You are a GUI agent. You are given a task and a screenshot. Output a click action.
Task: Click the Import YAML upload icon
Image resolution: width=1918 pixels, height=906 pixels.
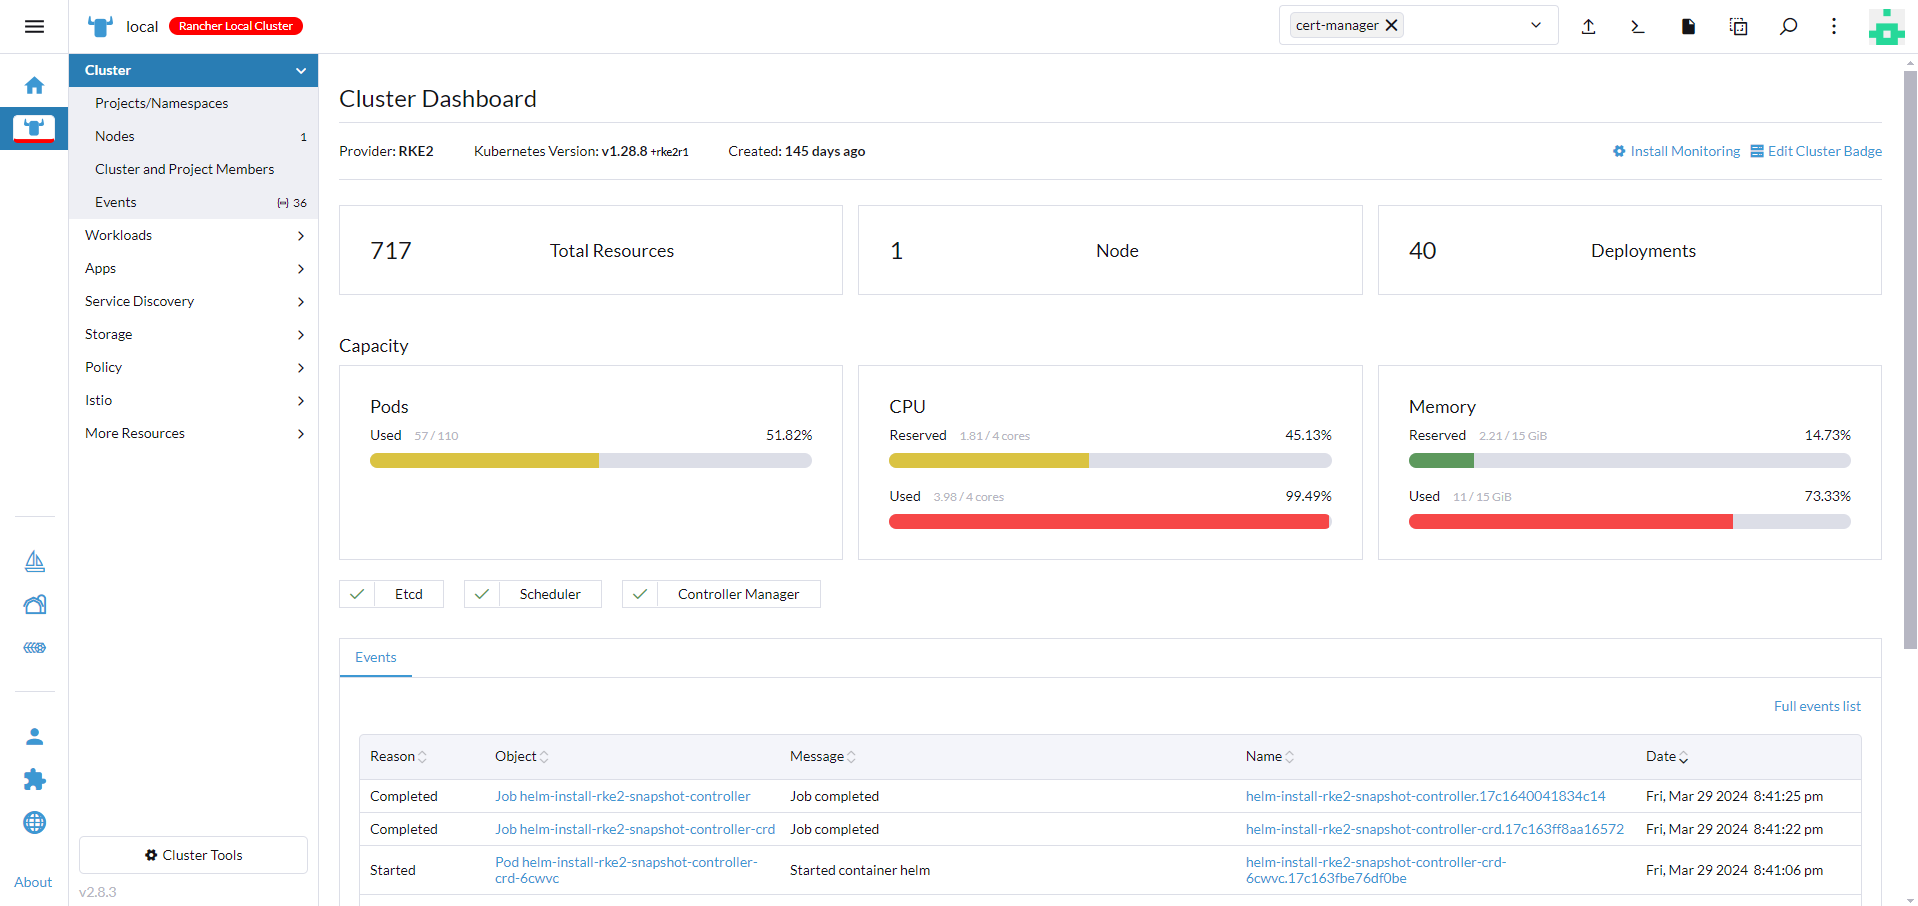tap(1588, 27)
